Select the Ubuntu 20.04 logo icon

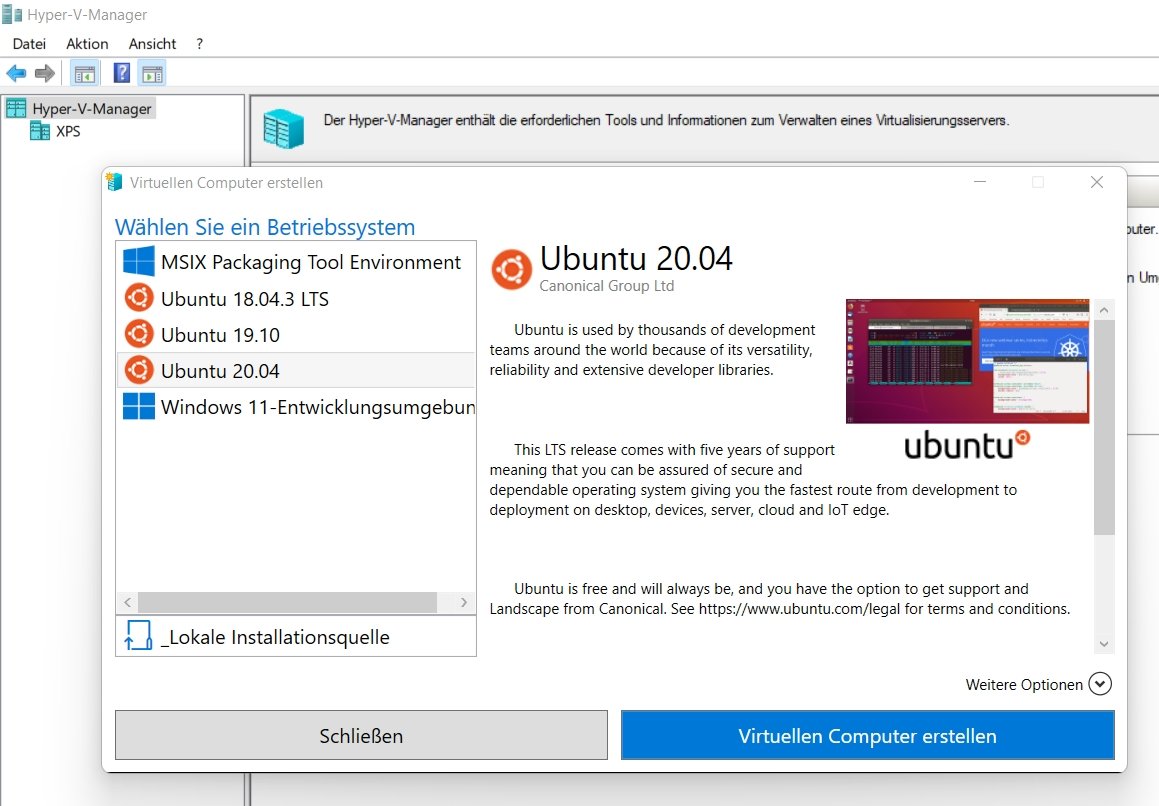coord(511,268)
